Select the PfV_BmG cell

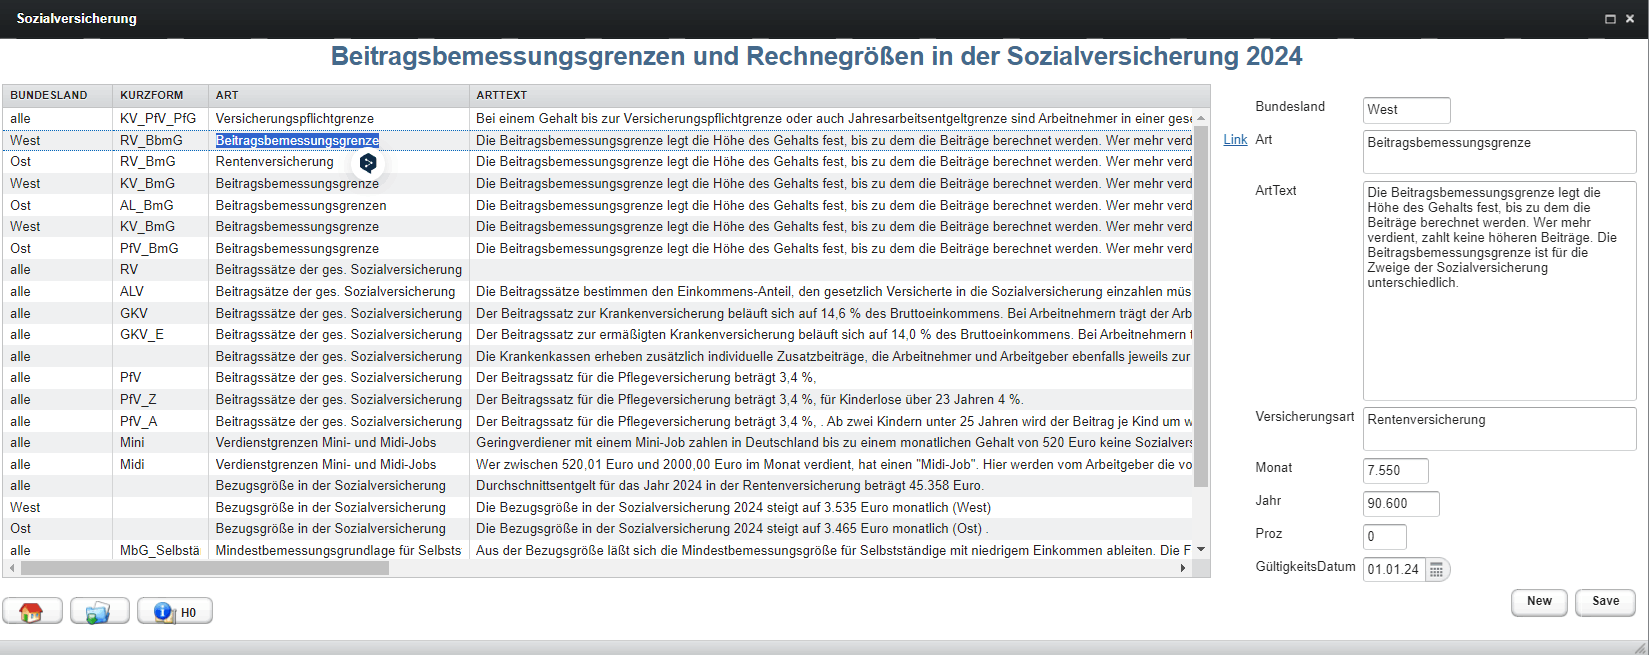(x=160, y=248)
